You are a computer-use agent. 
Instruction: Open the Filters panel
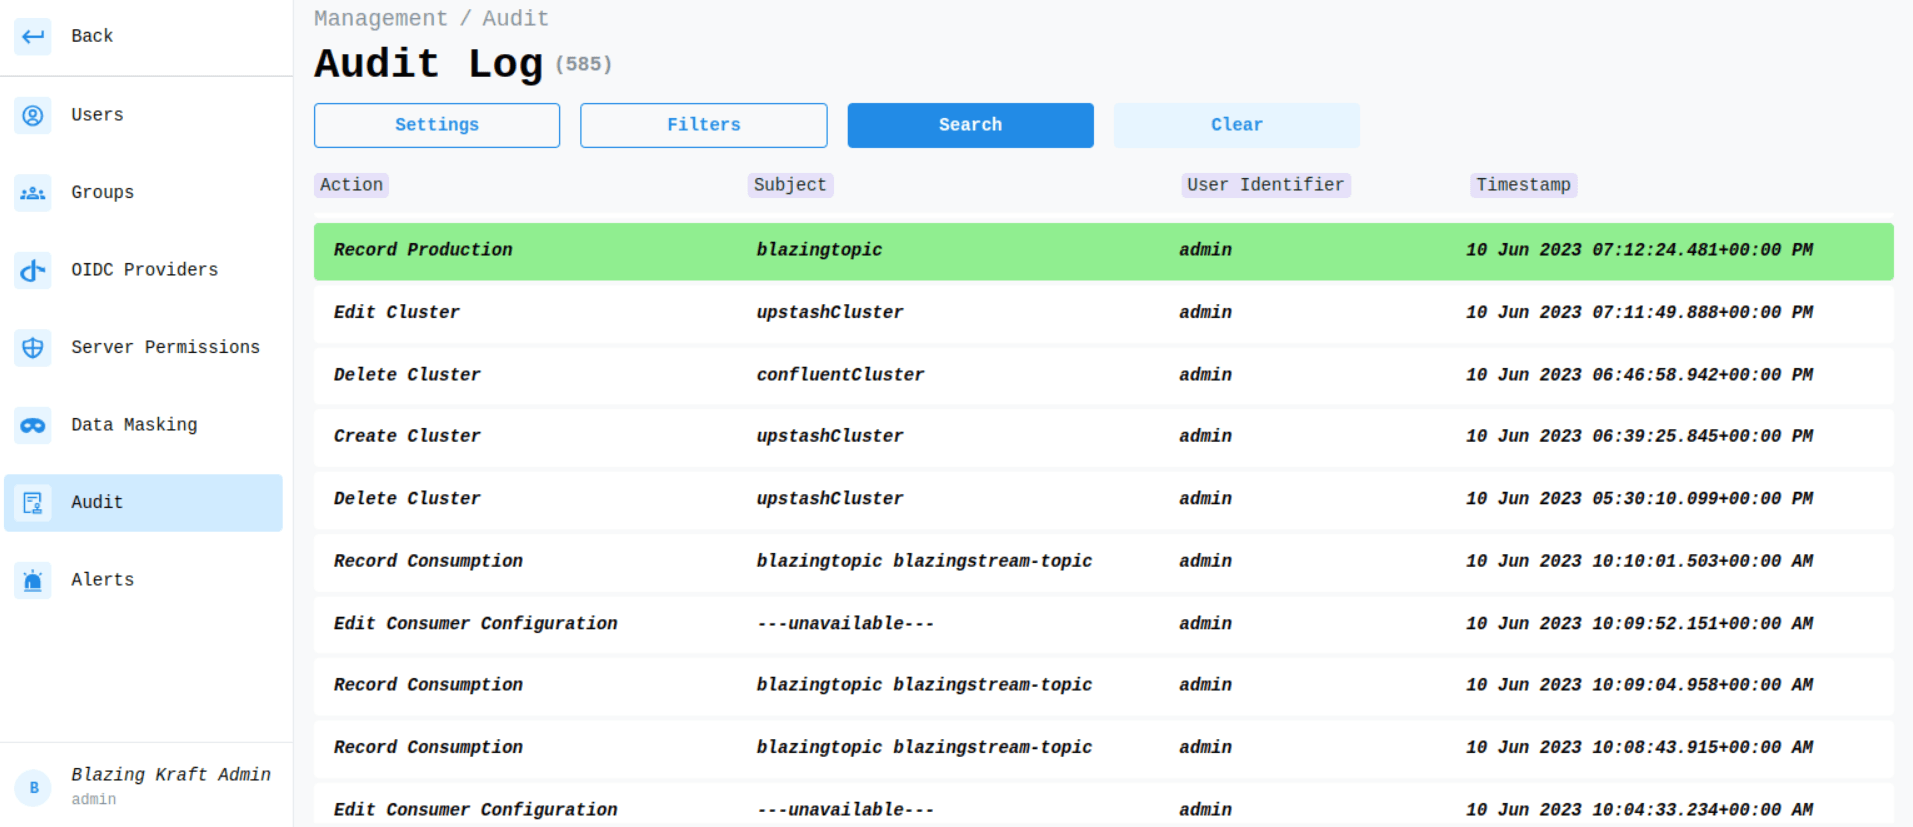(x=703, y=125)
